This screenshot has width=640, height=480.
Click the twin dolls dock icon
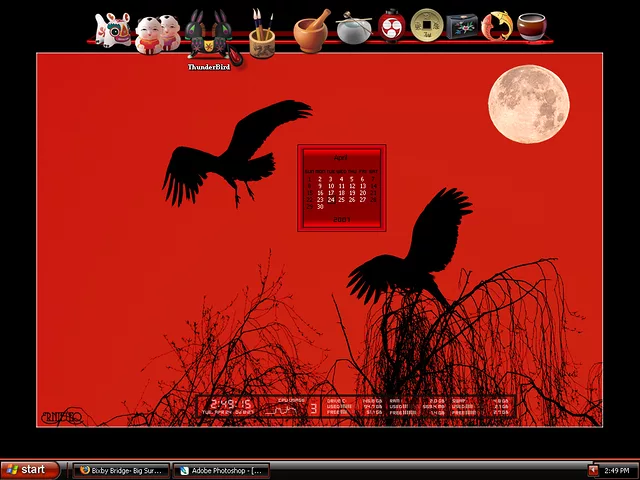(157, 33)
